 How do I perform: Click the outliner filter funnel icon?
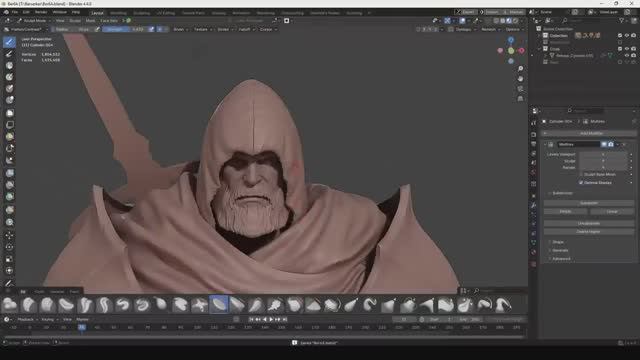(x=622, y=20)
